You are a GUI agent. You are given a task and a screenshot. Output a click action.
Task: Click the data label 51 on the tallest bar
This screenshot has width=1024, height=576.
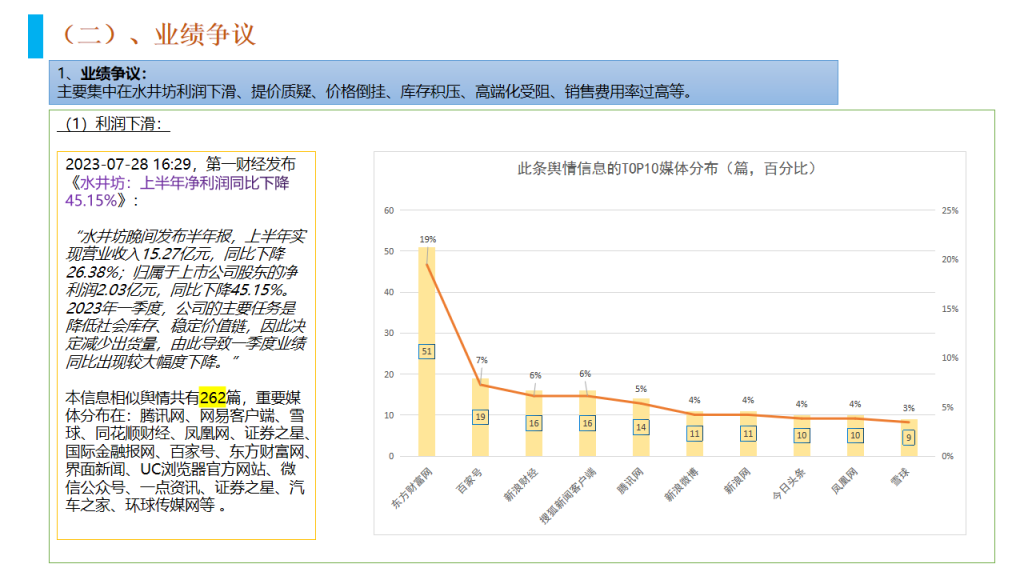point(427,351)
